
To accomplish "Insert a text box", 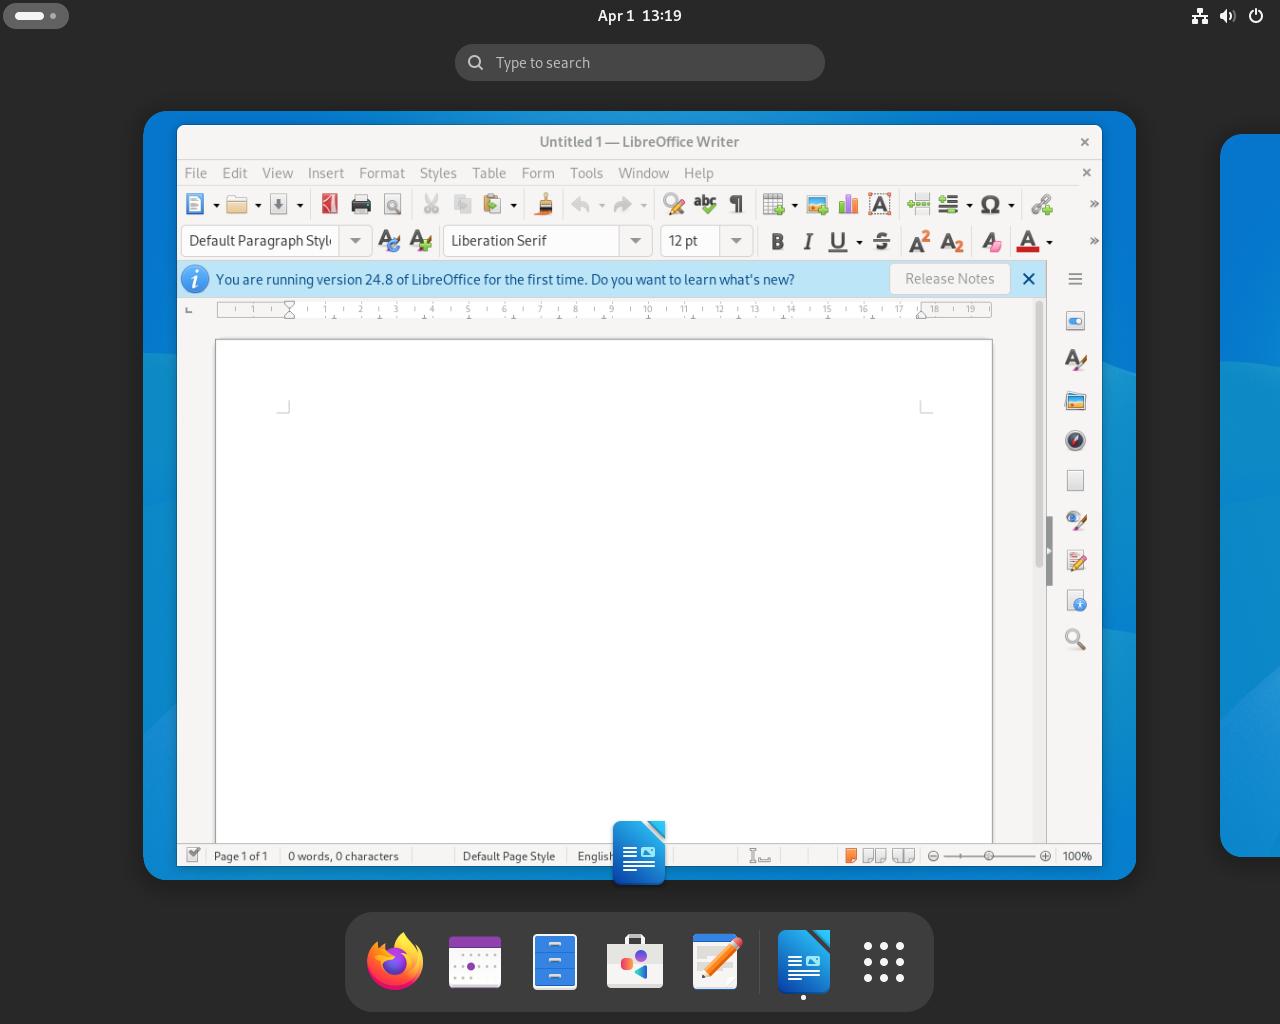I will (x=879, y=204).
